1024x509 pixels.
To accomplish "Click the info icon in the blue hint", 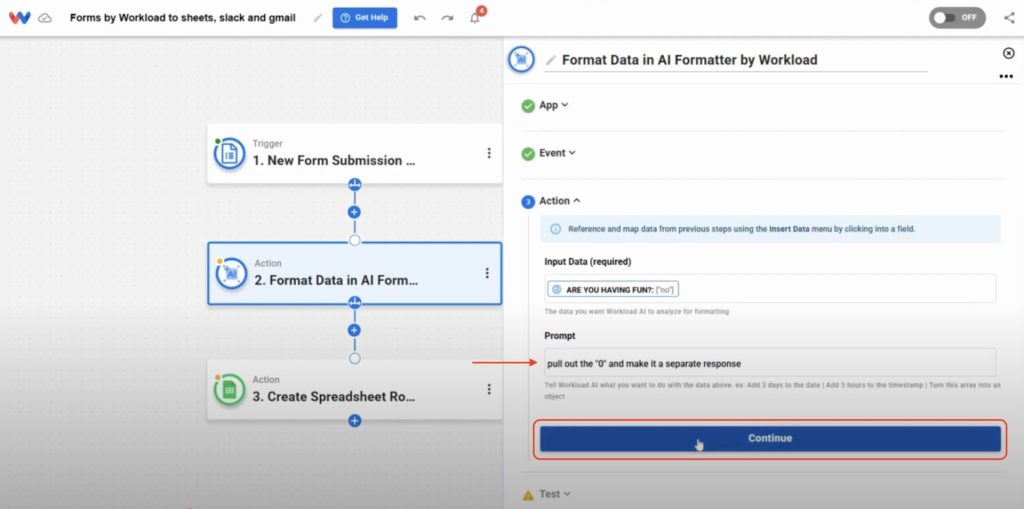I will click(x=555, y=229).
